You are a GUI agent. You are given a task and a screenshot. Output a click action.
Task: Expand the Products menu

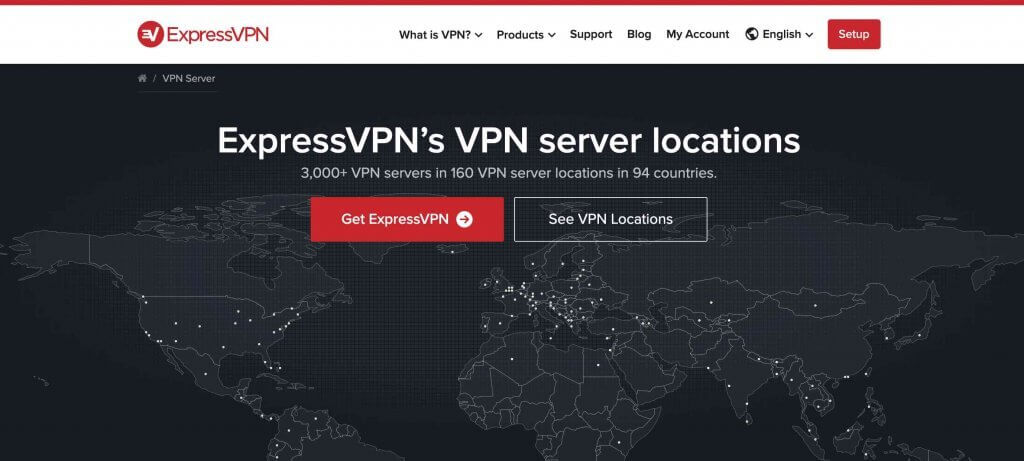526,35
